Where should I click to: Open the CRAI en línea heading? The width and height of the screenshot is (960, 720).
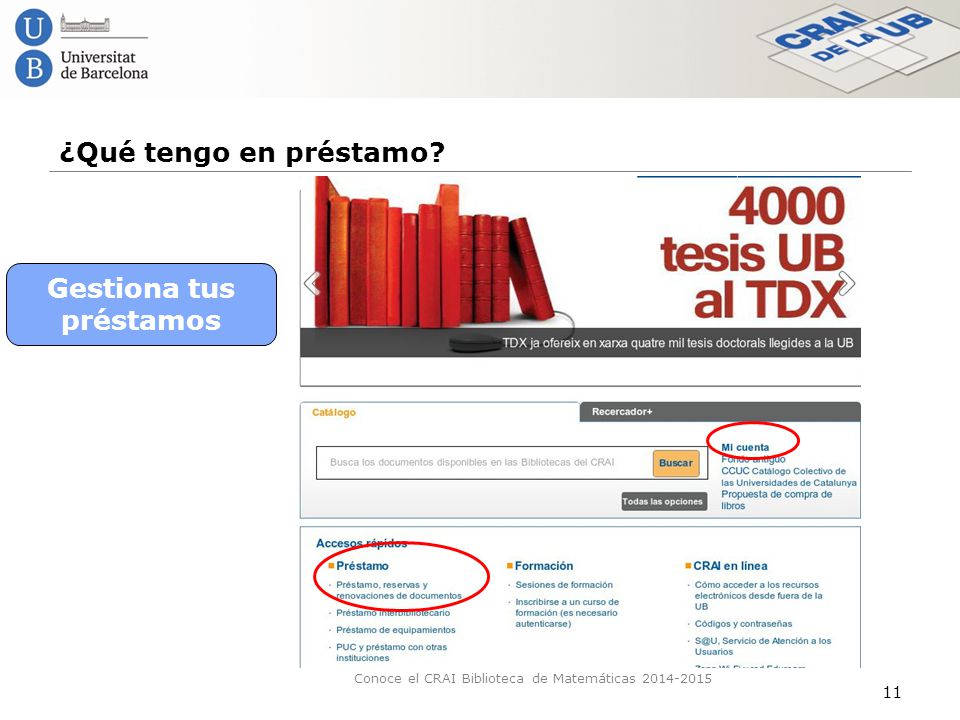pyautogui.click(x=730, y=566)
